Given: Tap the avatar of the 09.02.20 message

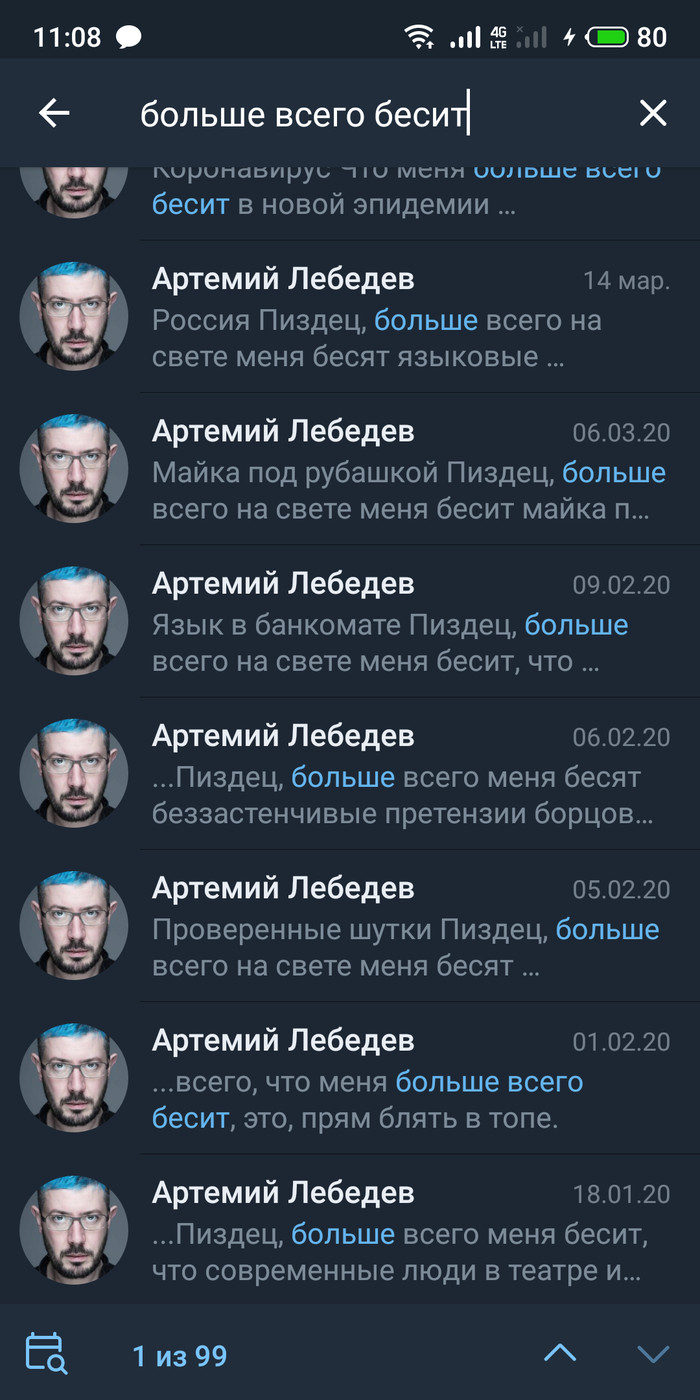Looking at the screenshot, I should pyautogui.click(x=74, y=621).
